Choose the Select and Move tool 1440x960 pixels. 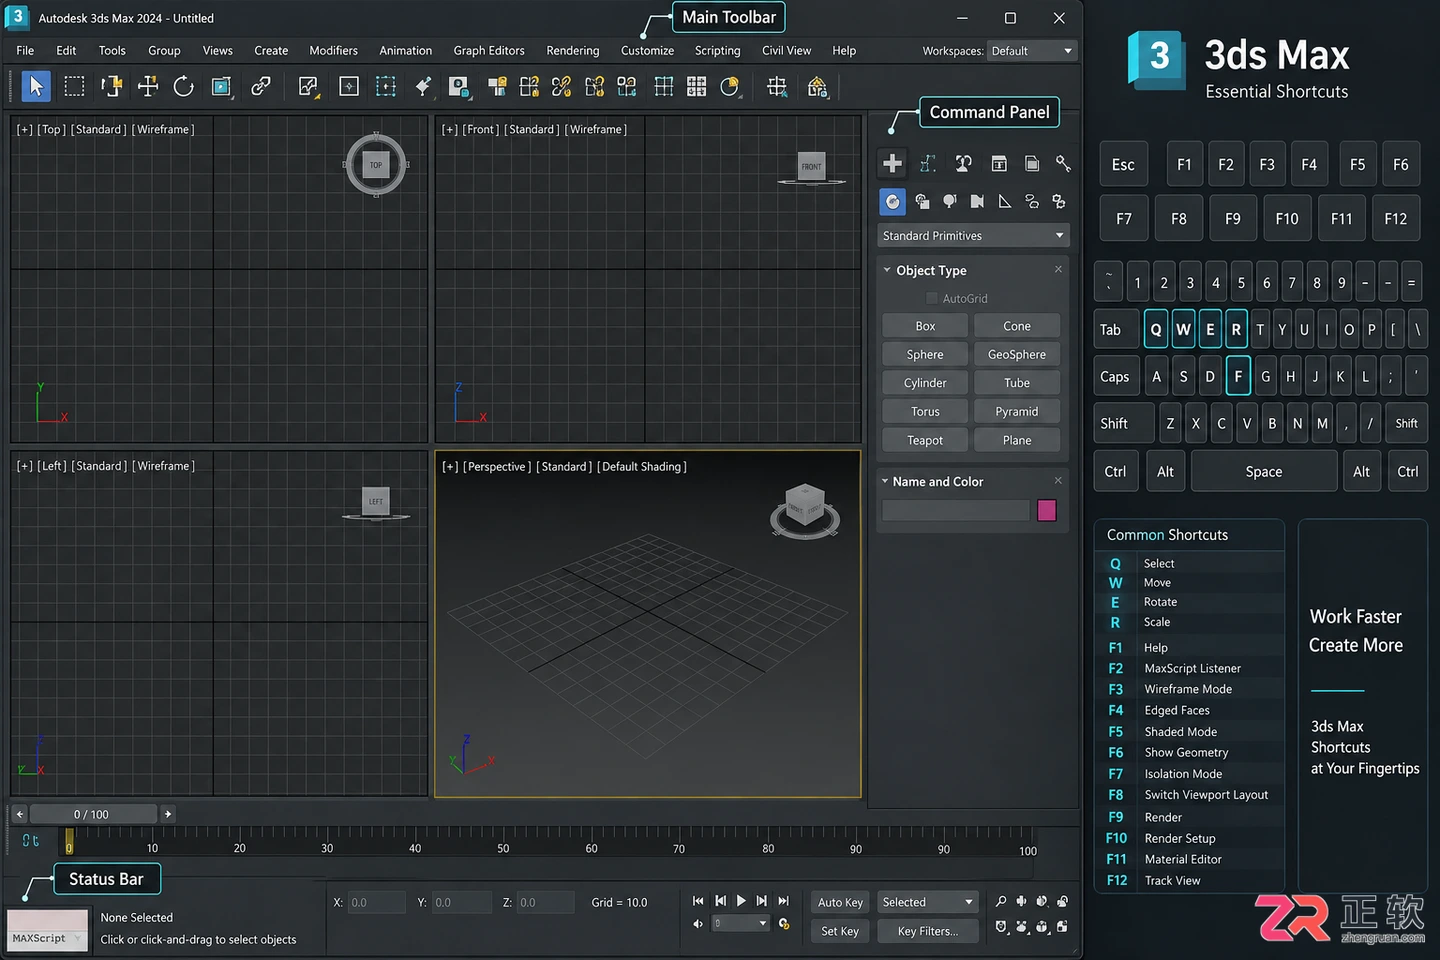coord(148,87)
